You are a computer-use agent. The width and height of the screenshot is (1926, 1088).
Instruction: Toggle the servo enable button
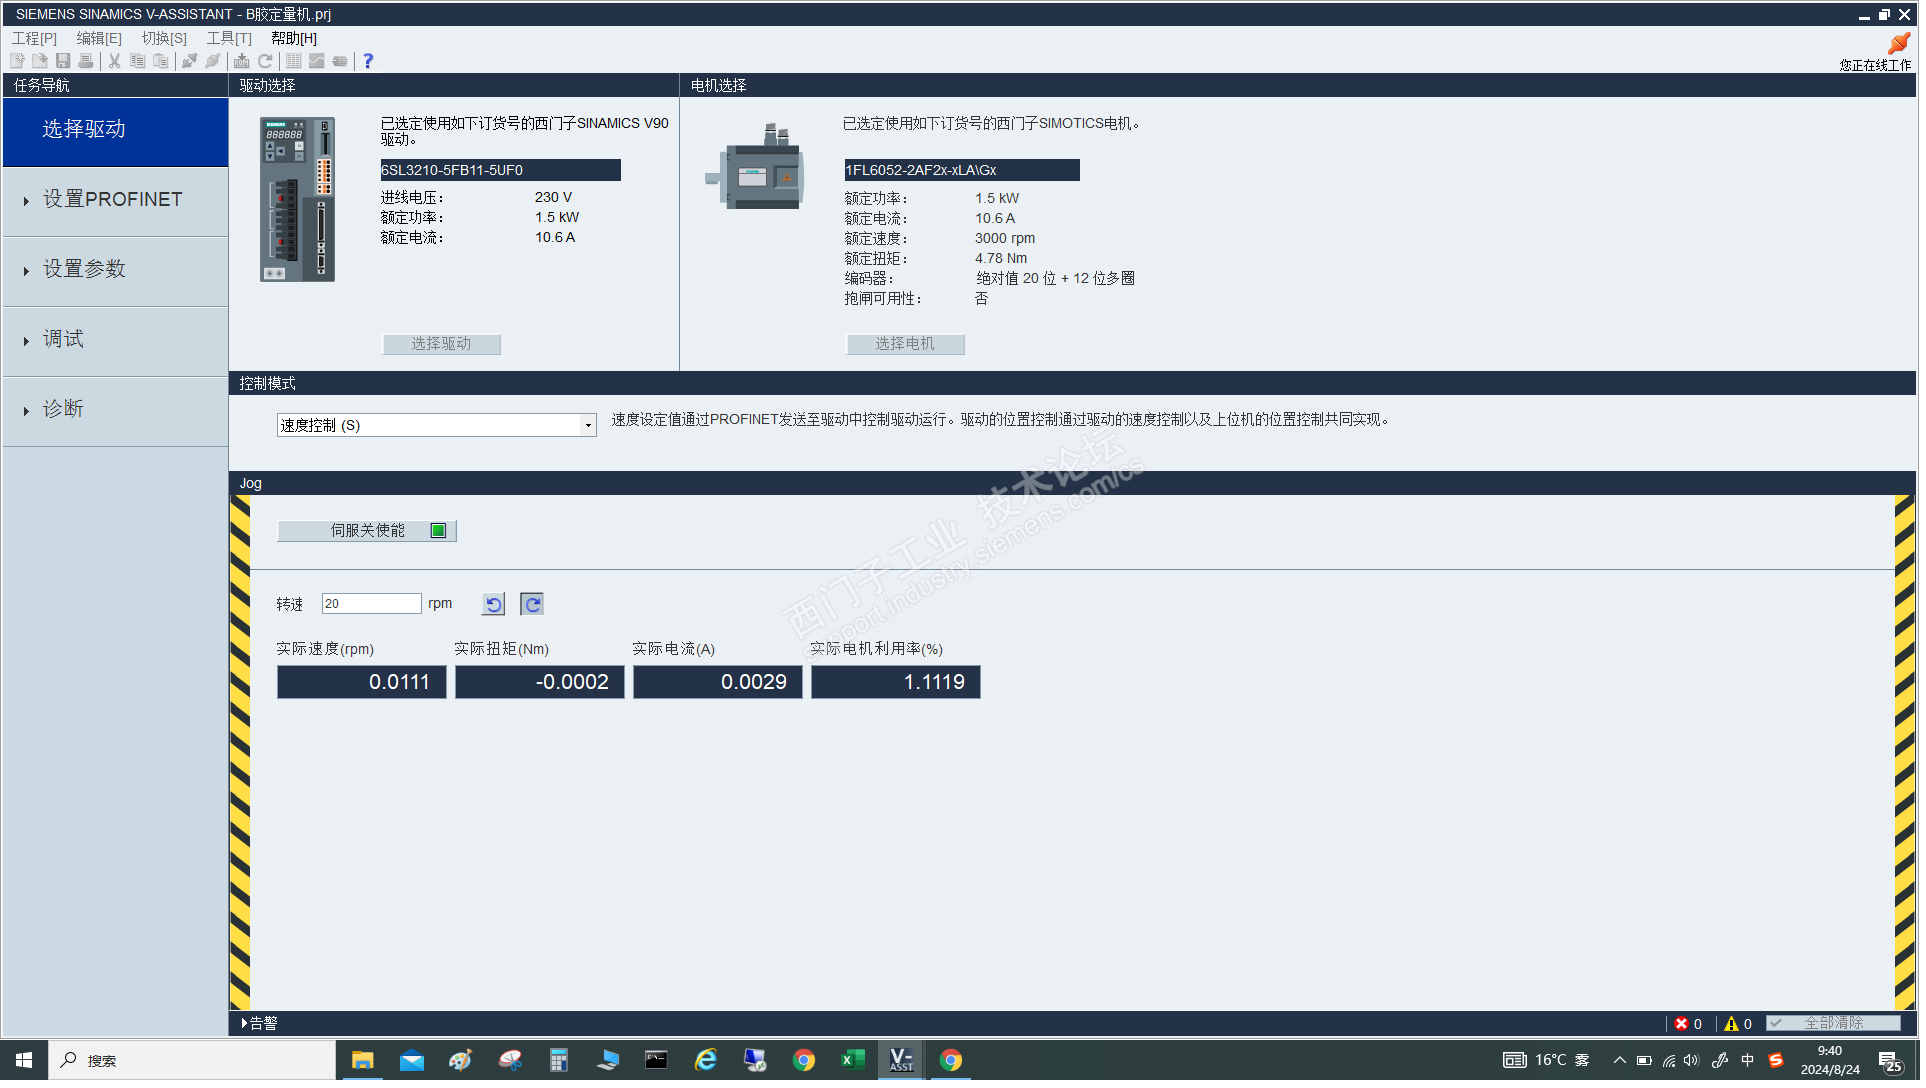point(367,532)
